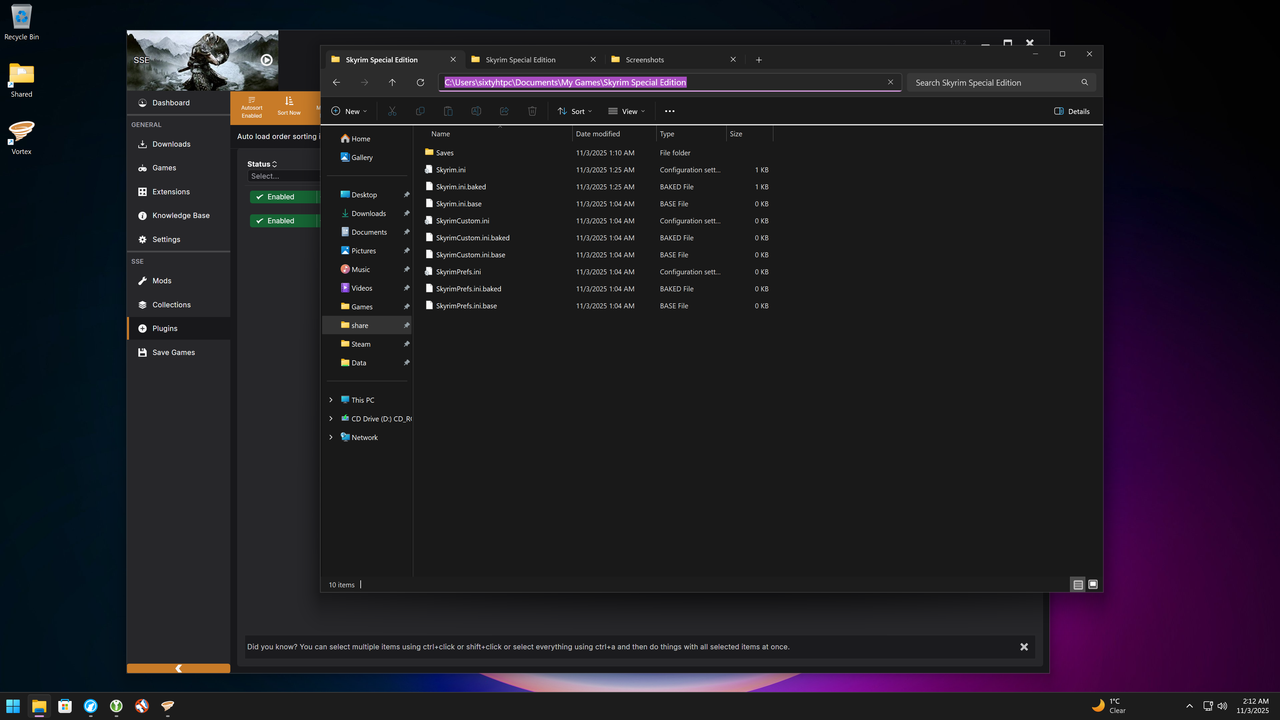Switch to large thumbnails view toggle

tap(1092, 584)
